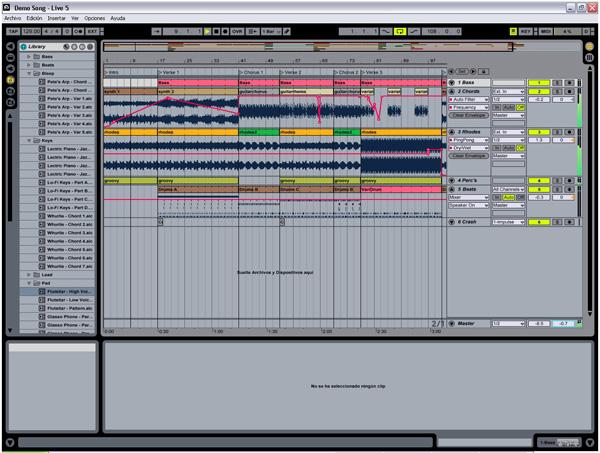Image resolution: width=600 pixels, height=453 pixels.
Task: Toggle the punch-in switch
Action: tap(385, 31)
